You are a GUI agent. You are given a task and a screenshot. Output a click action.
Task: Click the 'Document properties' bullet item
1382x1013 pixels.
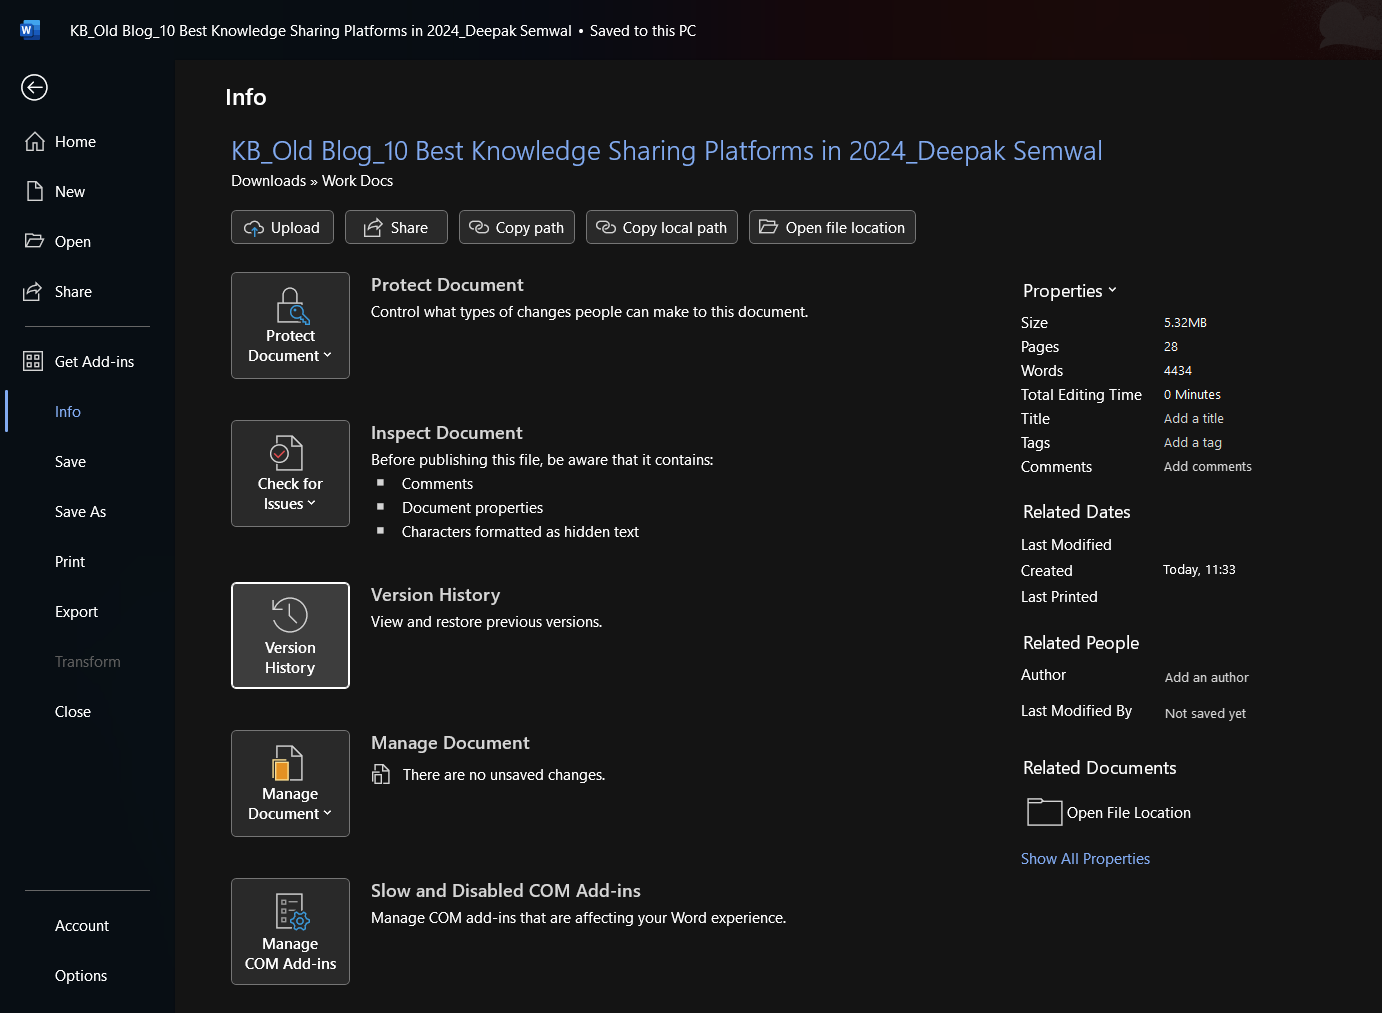pyautogui.click(x=472, y=508)
